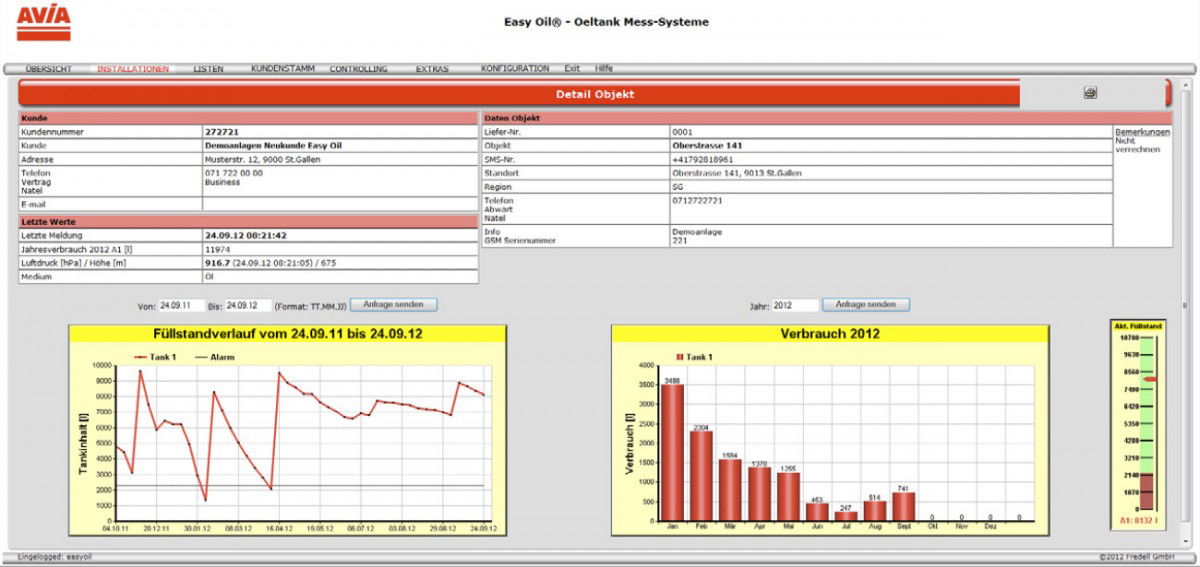
Task: Click the AVIA logo
Action: (44, 21)
